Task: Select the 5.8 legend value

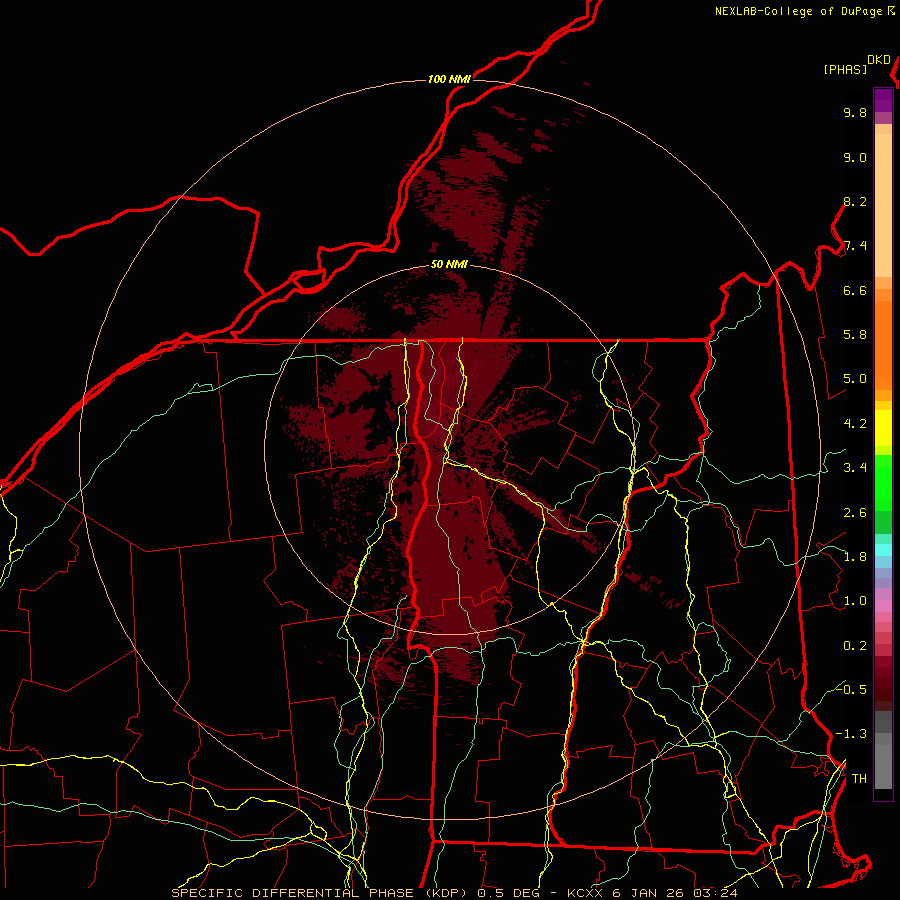Action: tap(855, 335)
